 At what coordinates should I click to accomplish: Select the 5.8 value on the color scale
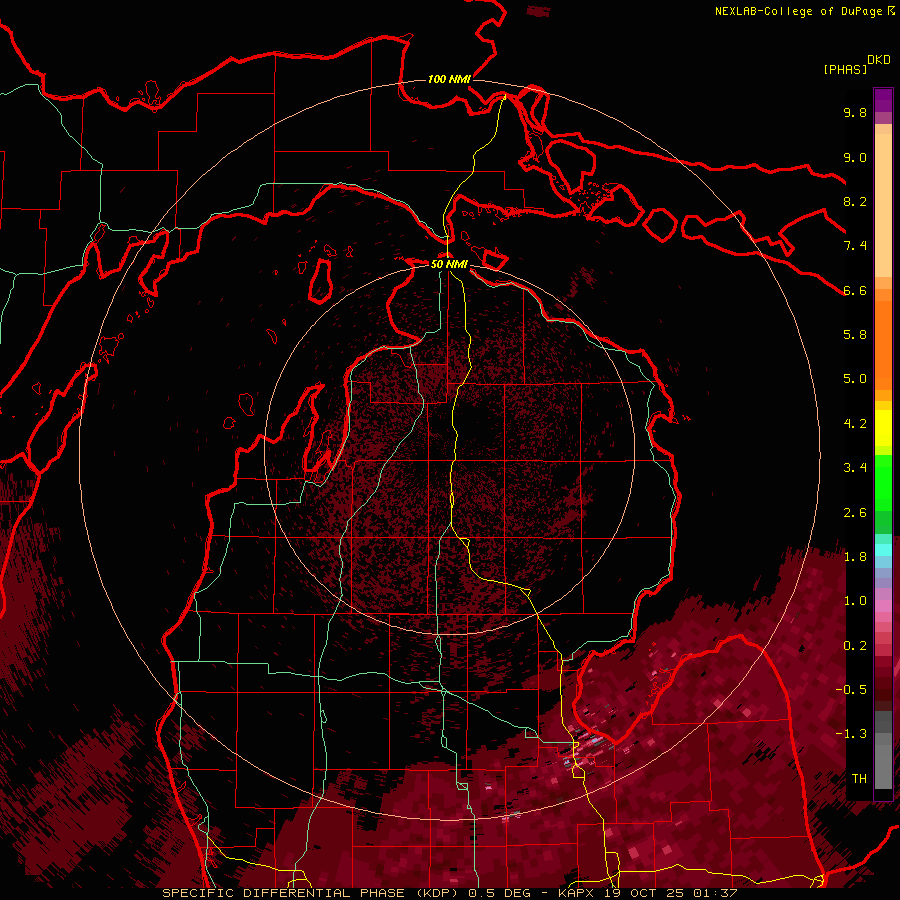click(855, 335)
